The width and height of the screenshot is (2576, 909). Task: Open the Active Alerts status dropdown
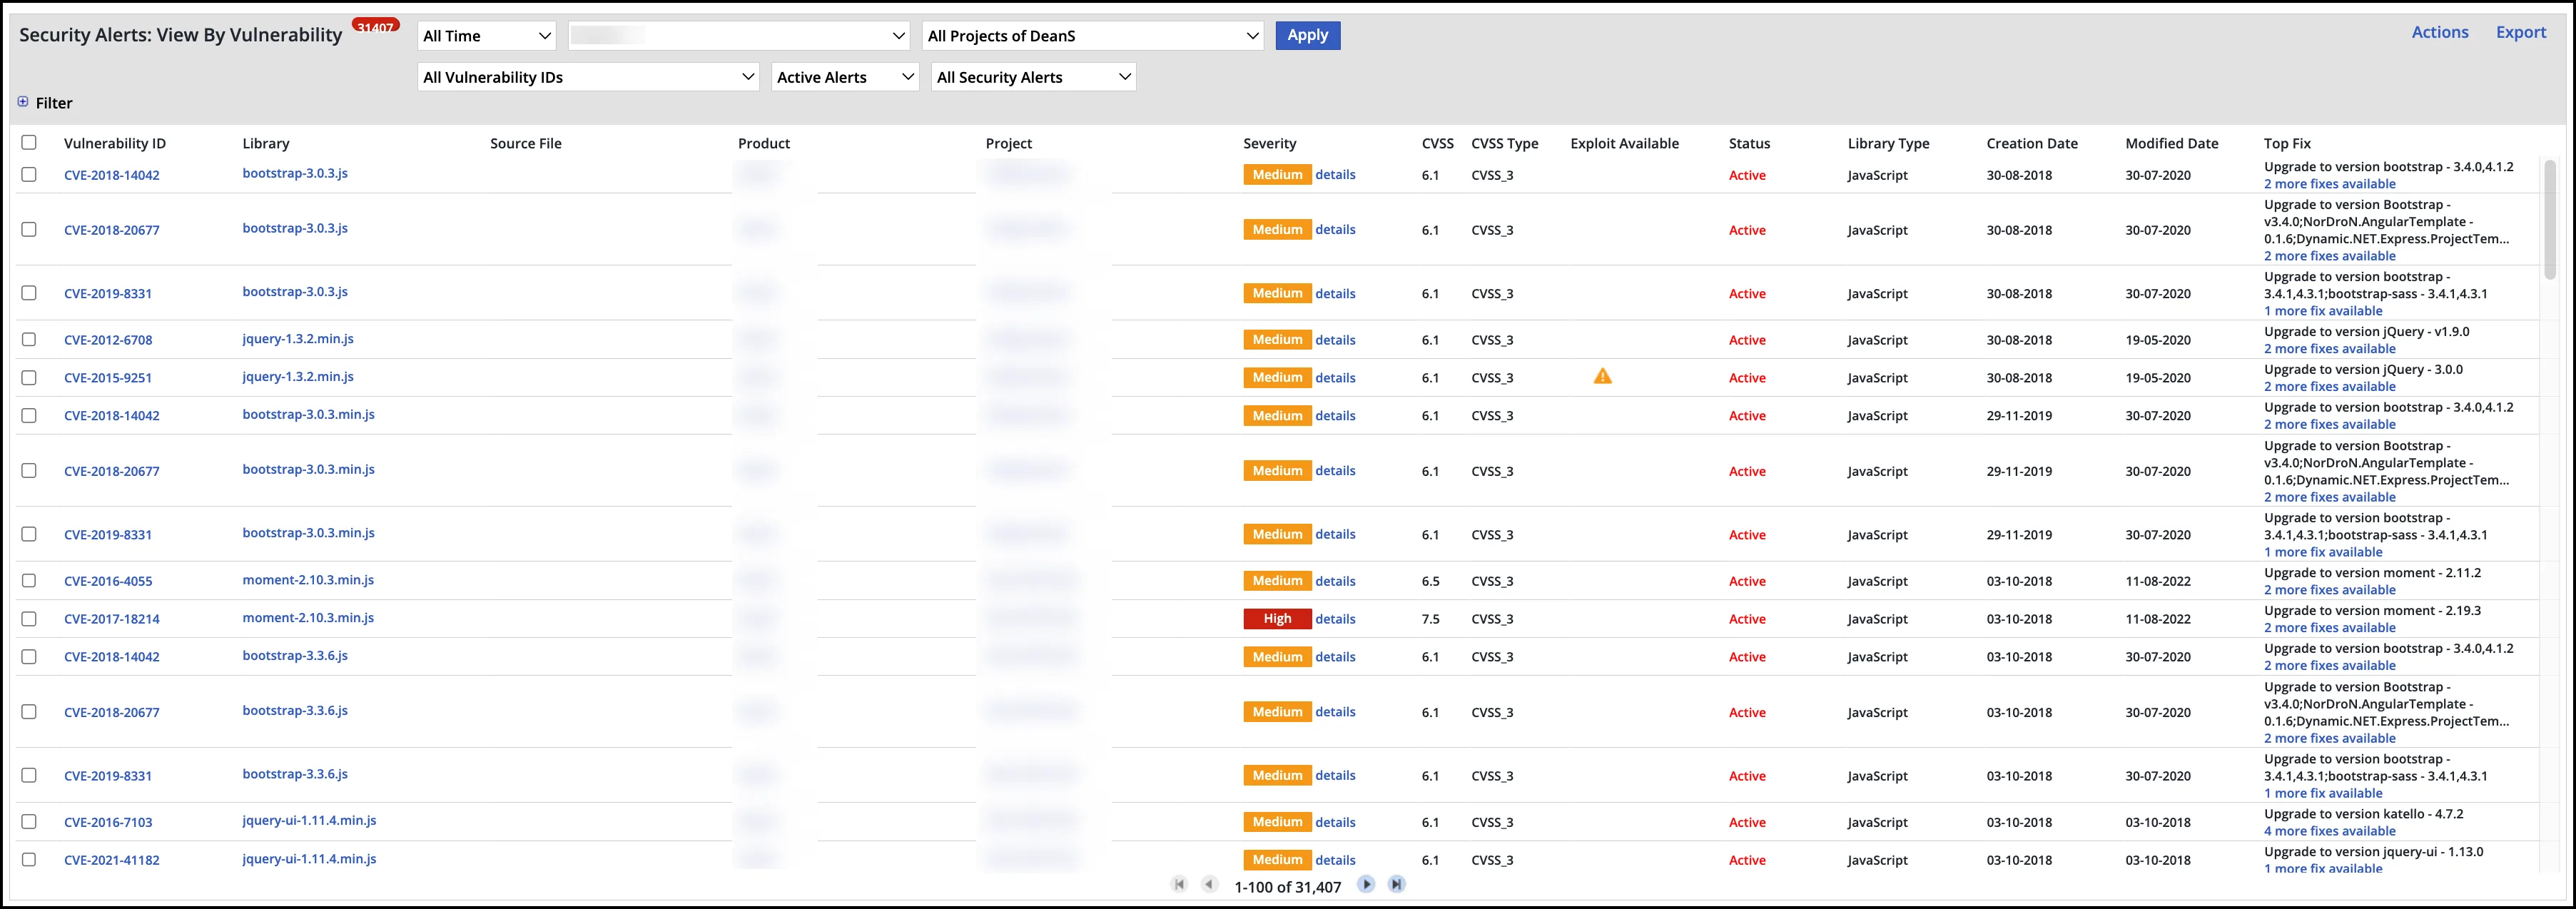click(844, 76)
